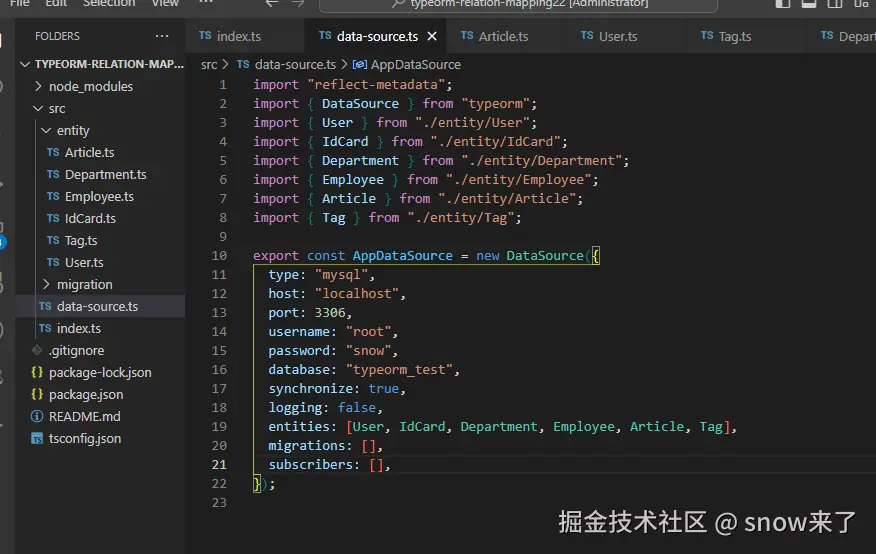
Task: Click TS icon beside Article.ts in tree
Action: [x=53, y=152]
